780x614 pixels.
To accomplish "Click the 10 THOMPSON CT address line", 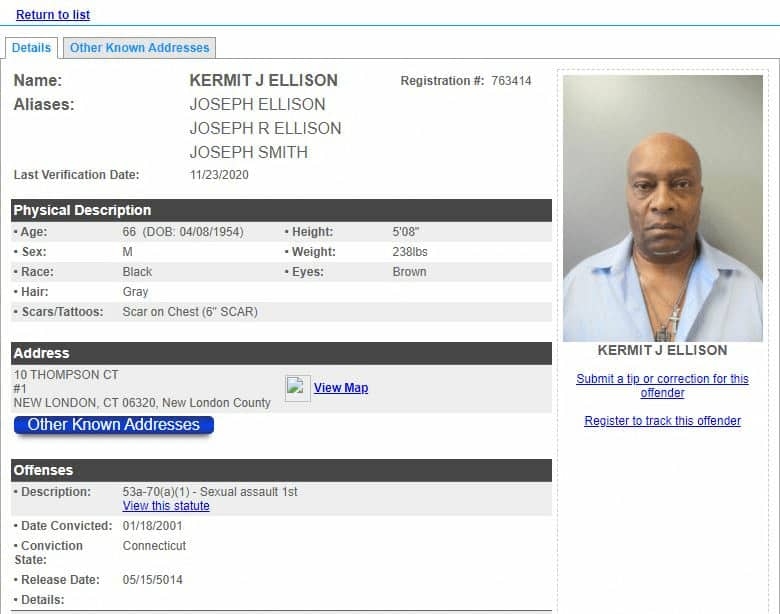I will point(66,375).
